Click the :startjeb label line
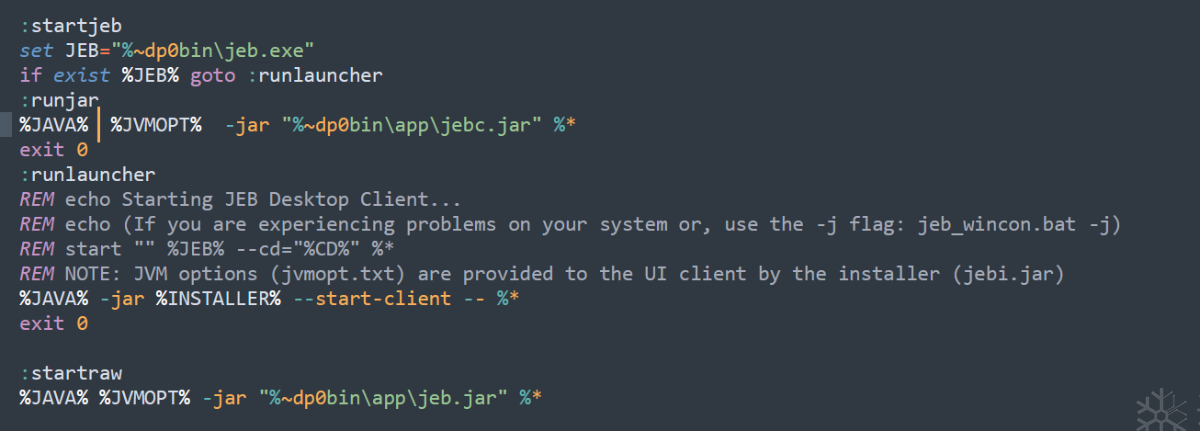1200x431 pixels. [x=70, y=23]
